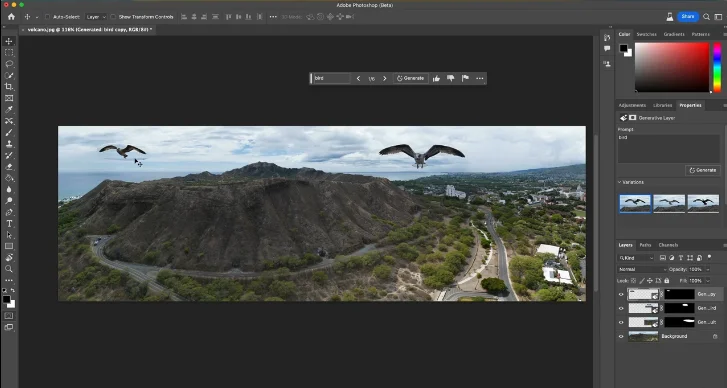
Task: Switch to the Gradients tab
Action: coord(674,34)
